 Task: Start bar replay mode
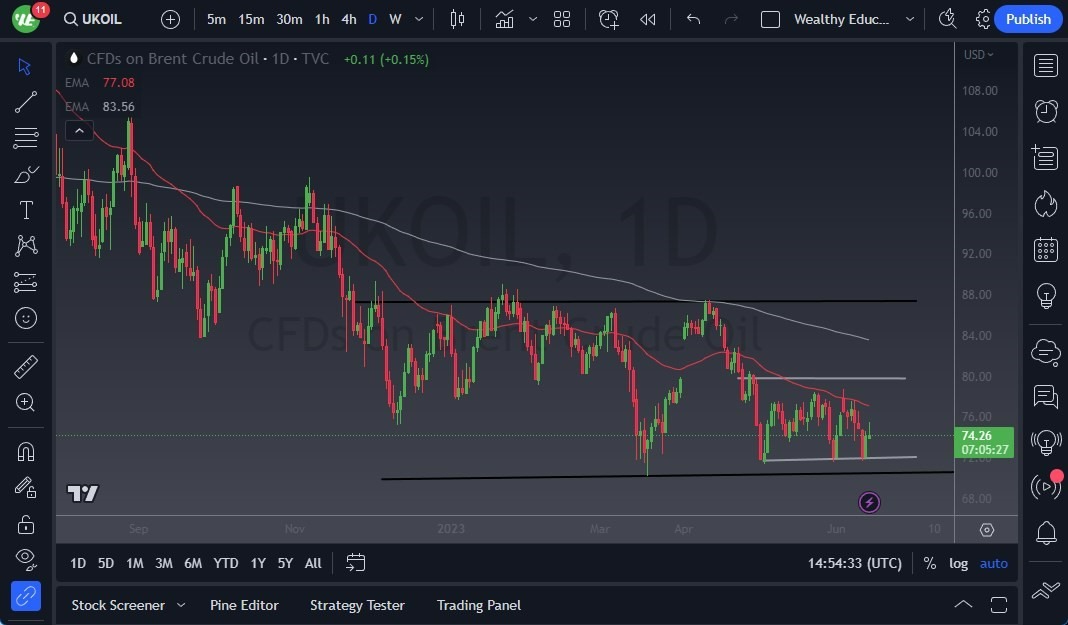coord(647,19)
